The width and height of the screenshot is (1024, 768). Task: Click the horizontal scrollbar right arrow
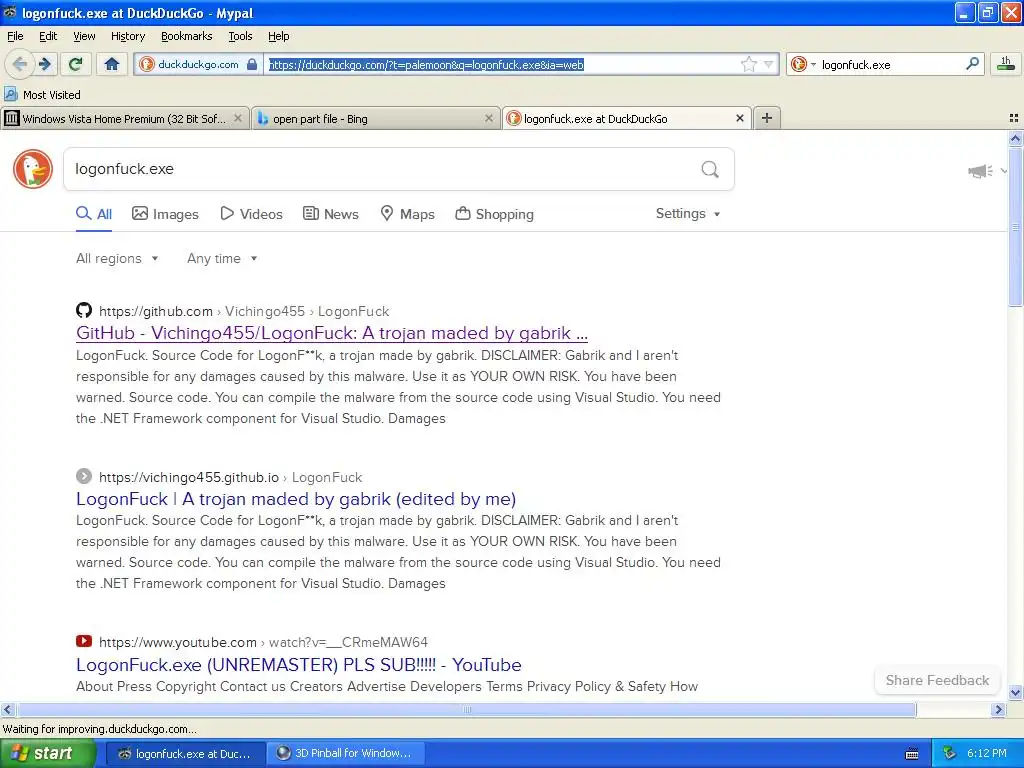tap(998, 709)
